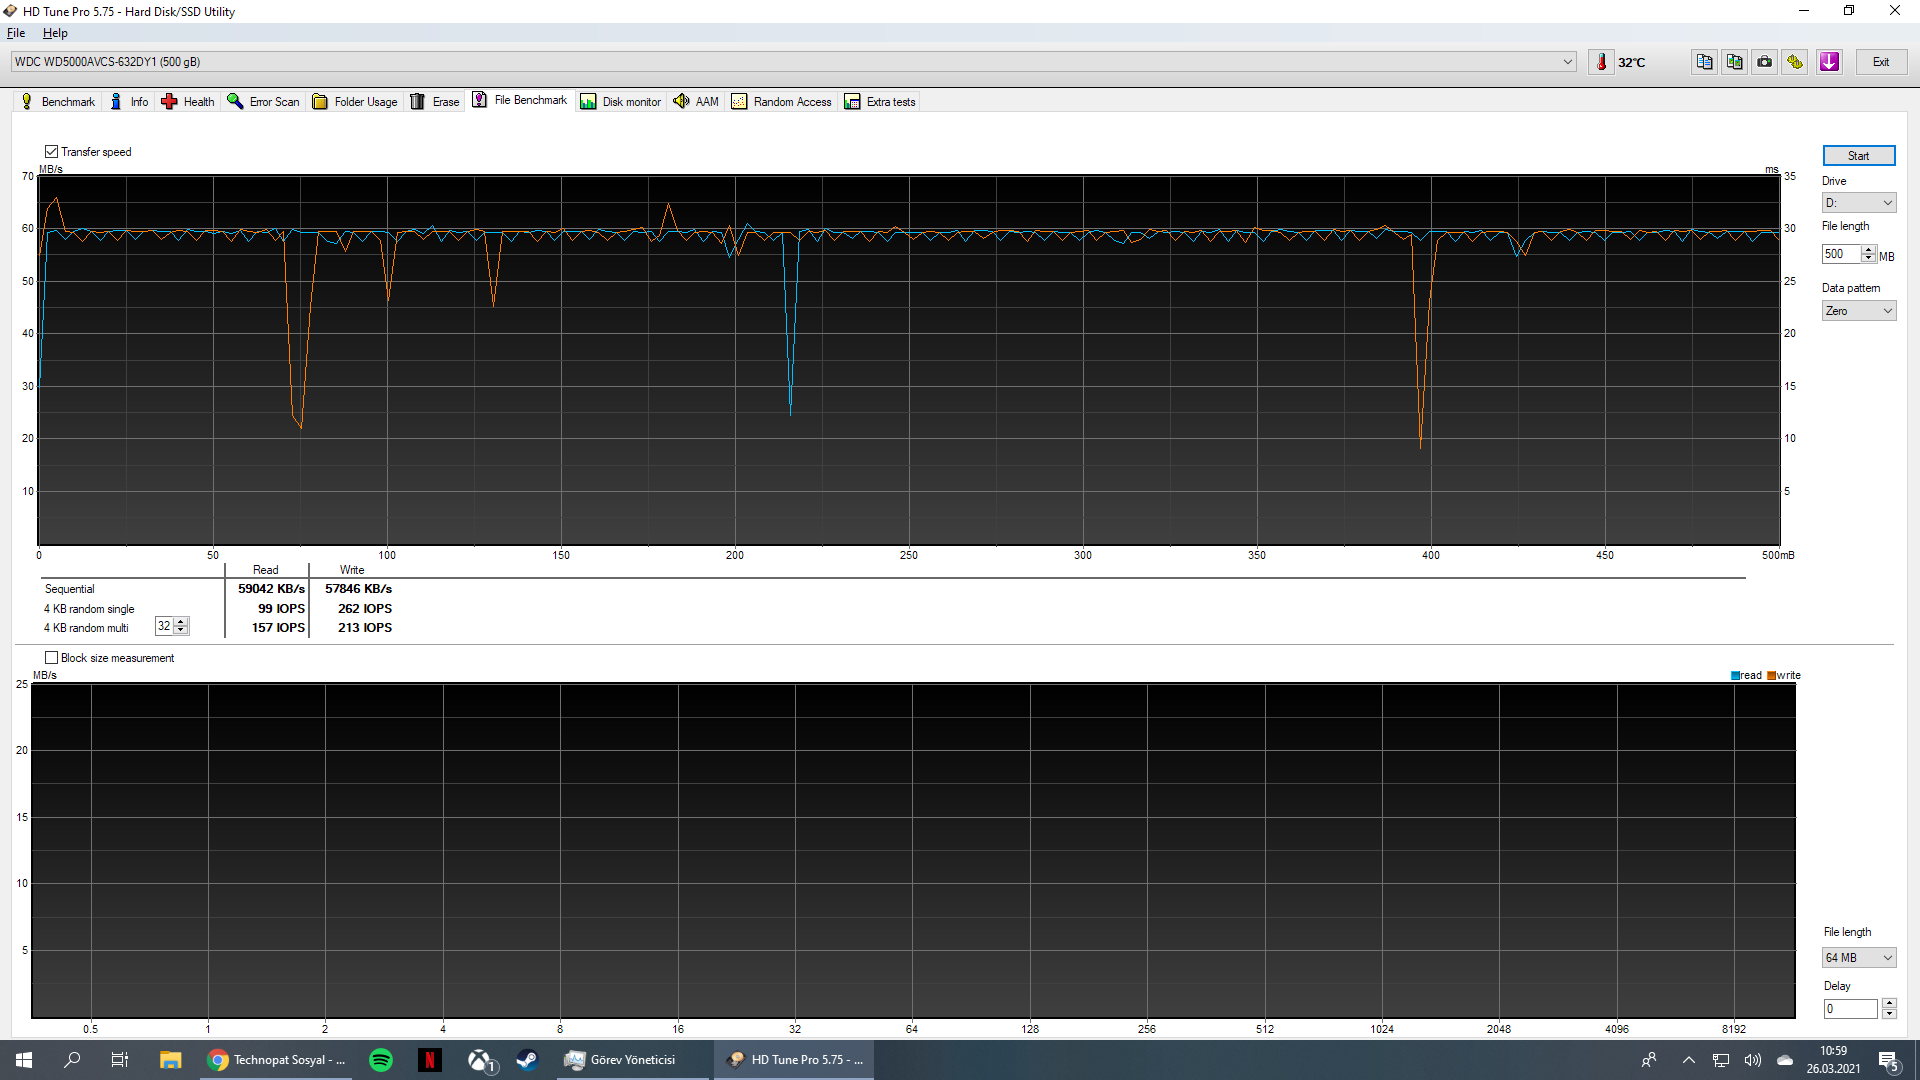Change Data pattern from Zero
Viewport: 1920px width, 1080px height.
coord(1858,310)
